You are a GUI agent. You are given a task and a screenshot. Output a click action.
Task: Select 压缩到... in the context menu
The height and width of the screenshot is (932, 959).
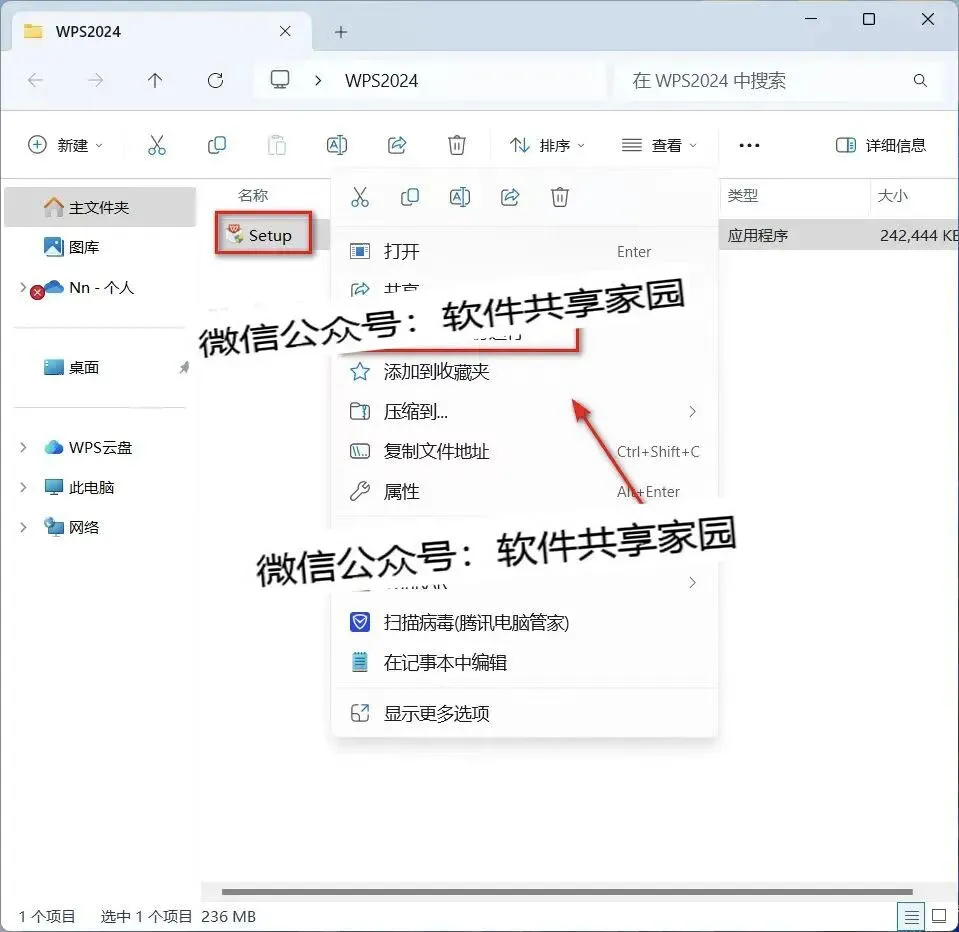(x=524, y=412)
